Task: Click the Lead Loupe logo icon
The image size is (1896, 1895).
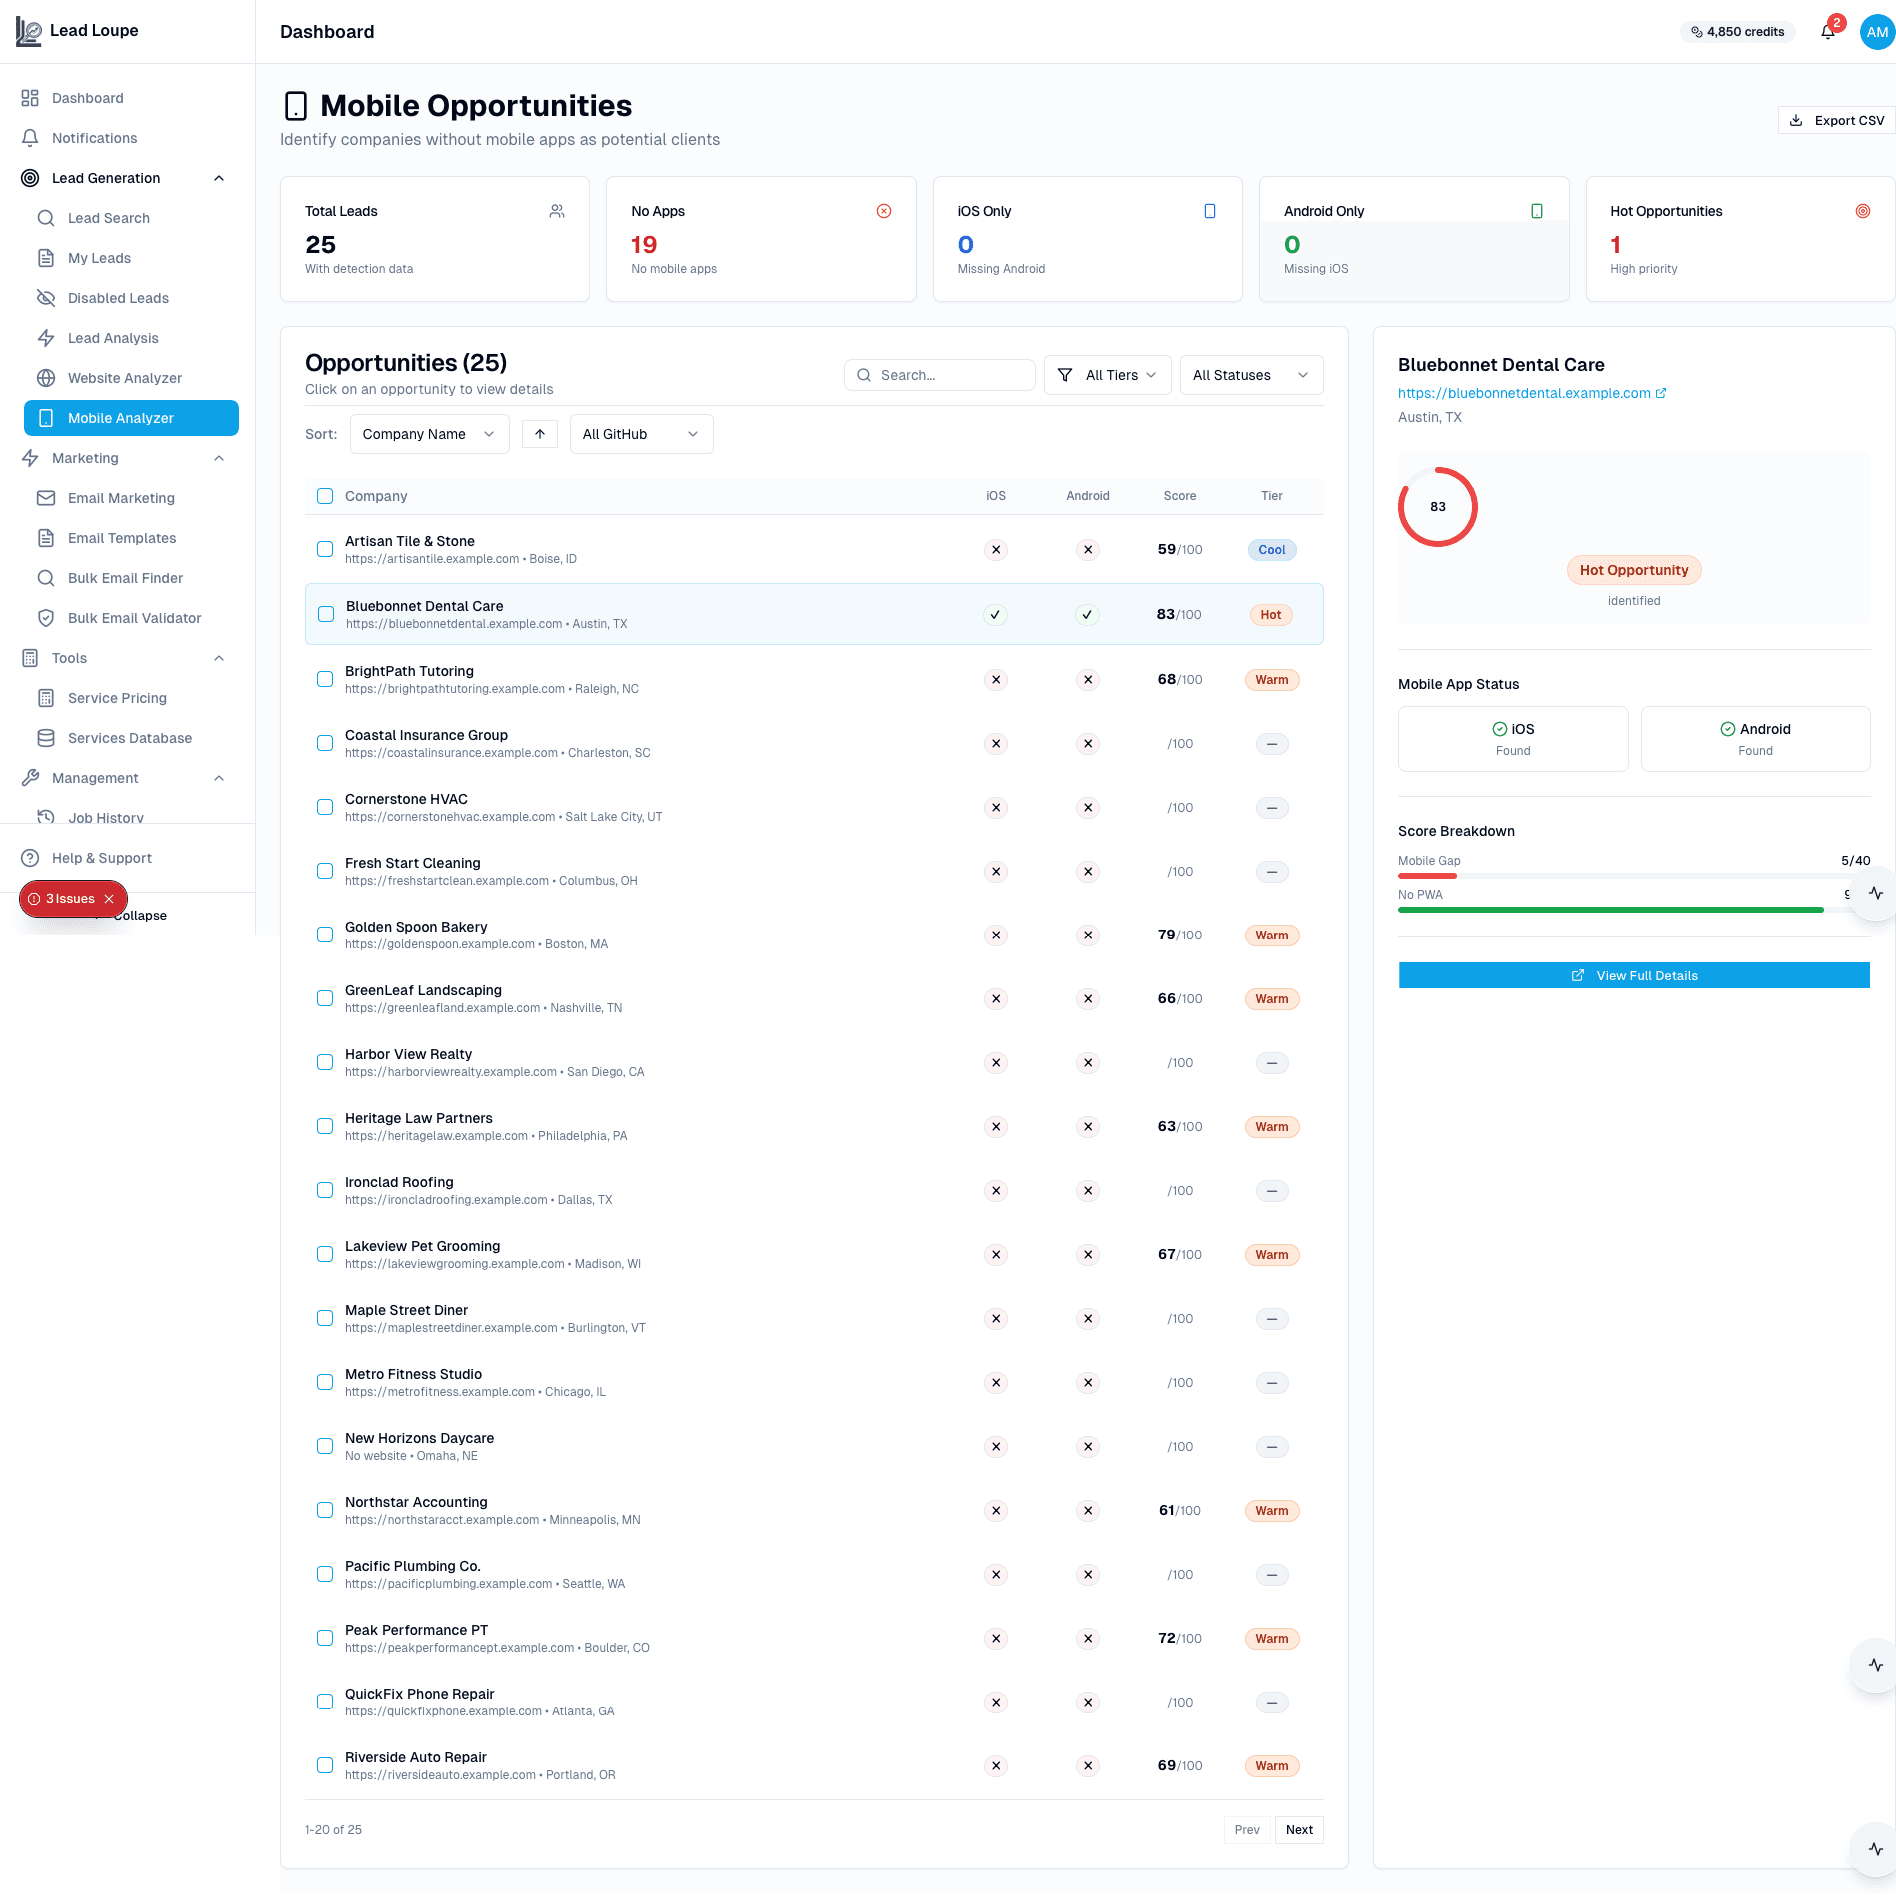Action: coord(29,32)
